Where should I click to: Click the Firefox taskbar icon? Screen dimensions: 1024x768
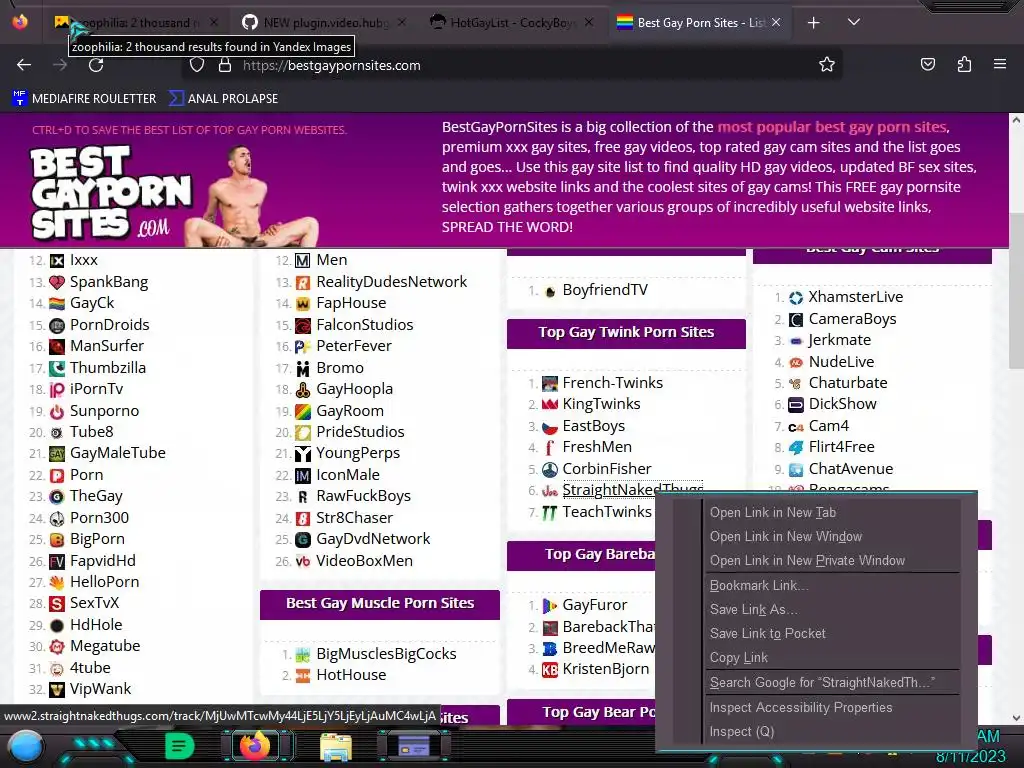(255, 745)
